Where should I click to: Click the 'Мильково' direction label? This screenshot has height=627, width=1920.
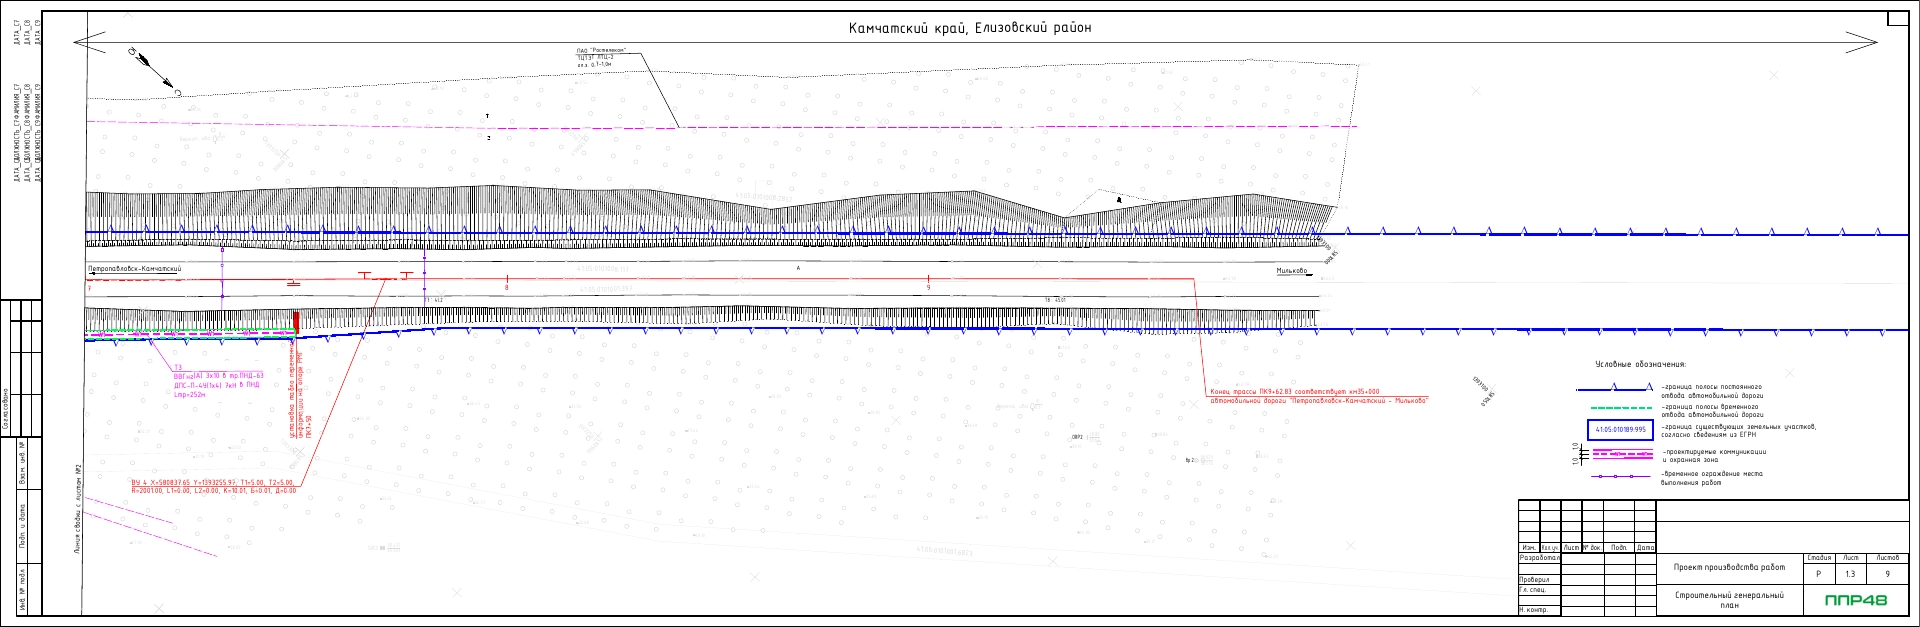click(1291, 270)
